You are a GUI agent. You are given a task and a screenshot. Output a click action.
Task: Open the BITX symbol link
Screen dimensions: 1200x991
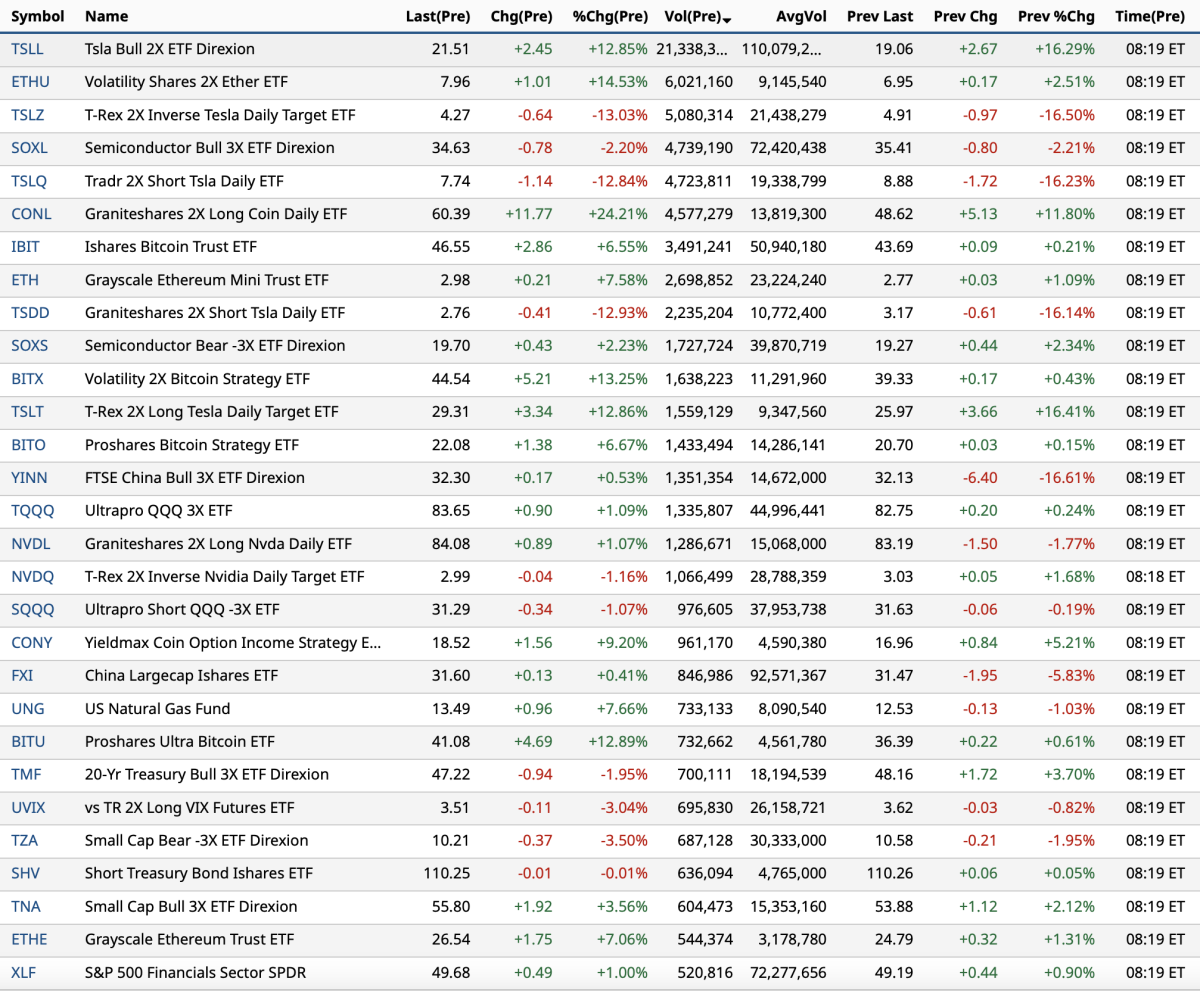(27, 379)
